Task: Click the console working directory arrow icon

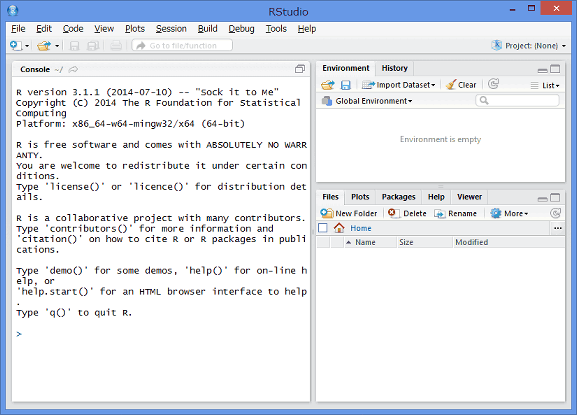Action: [73, 69]
